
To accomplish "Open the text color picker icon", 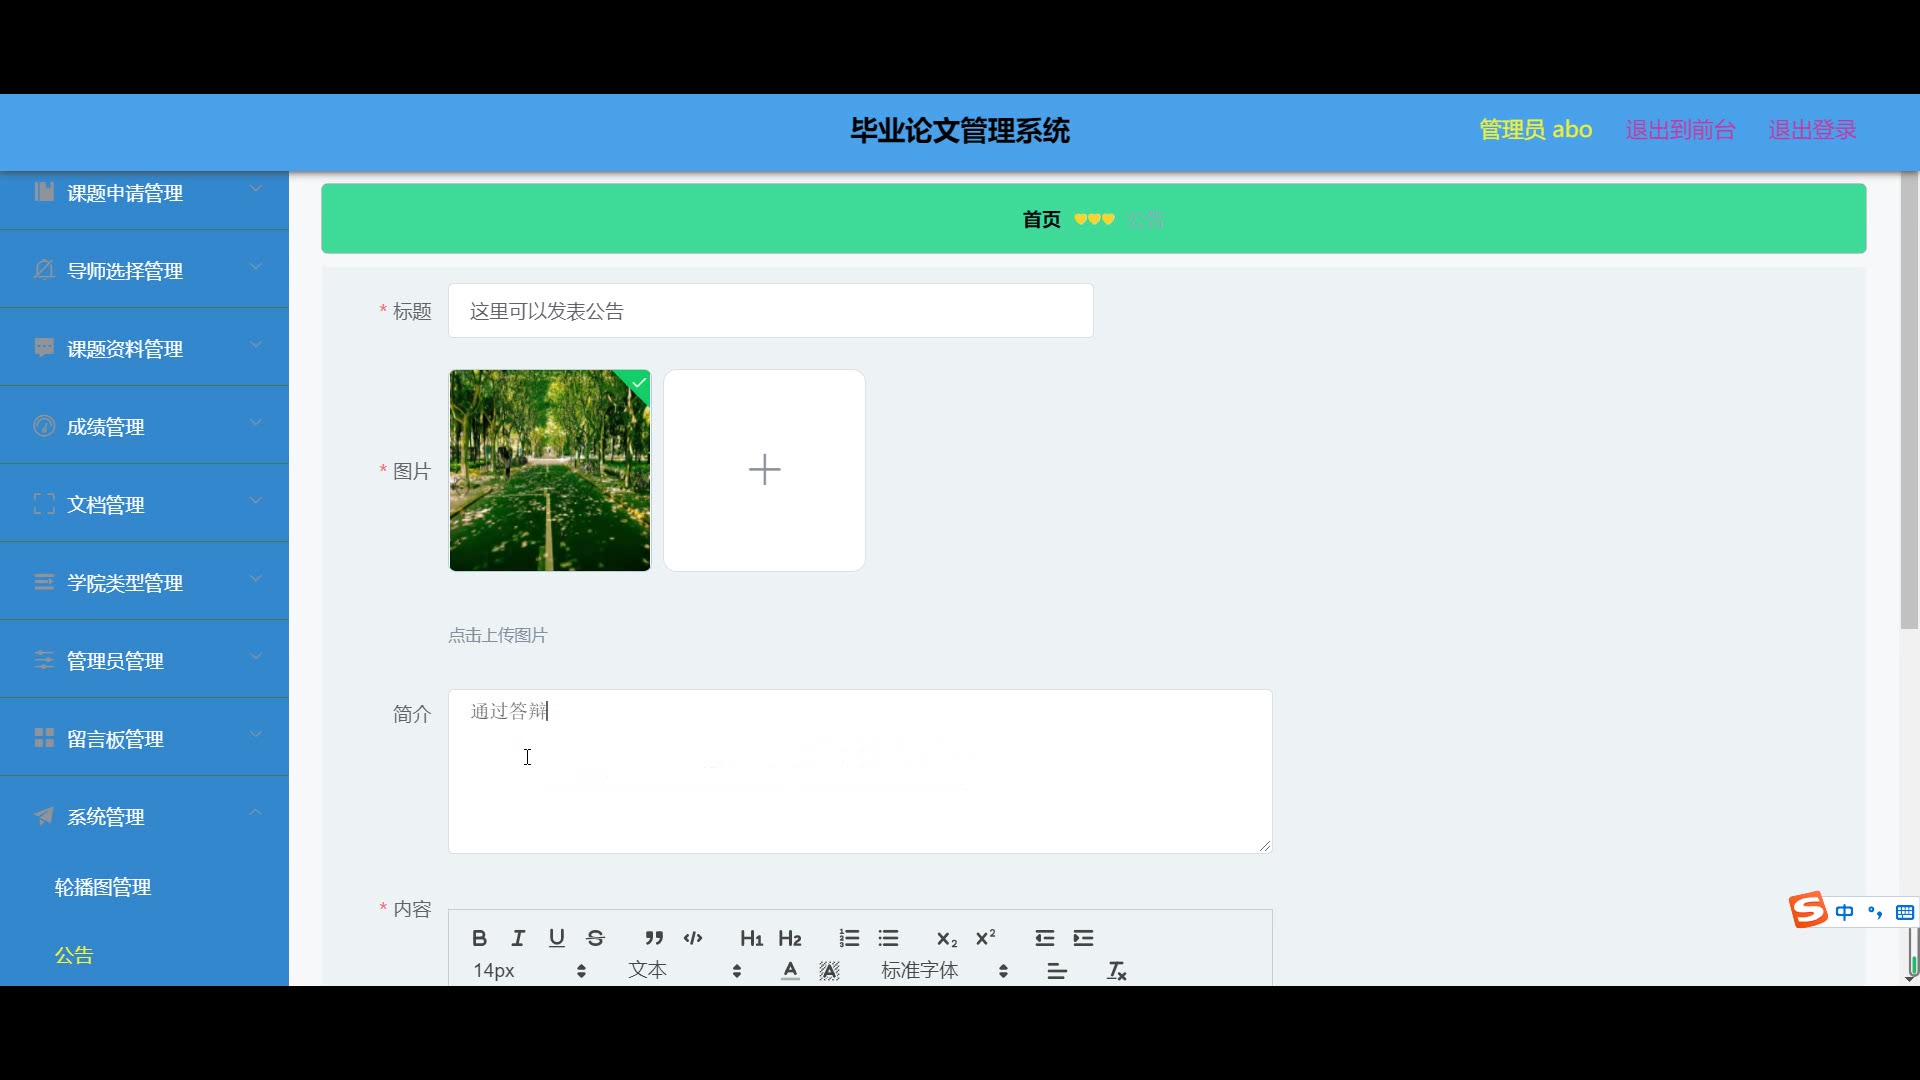I will [x=790, y=971].
